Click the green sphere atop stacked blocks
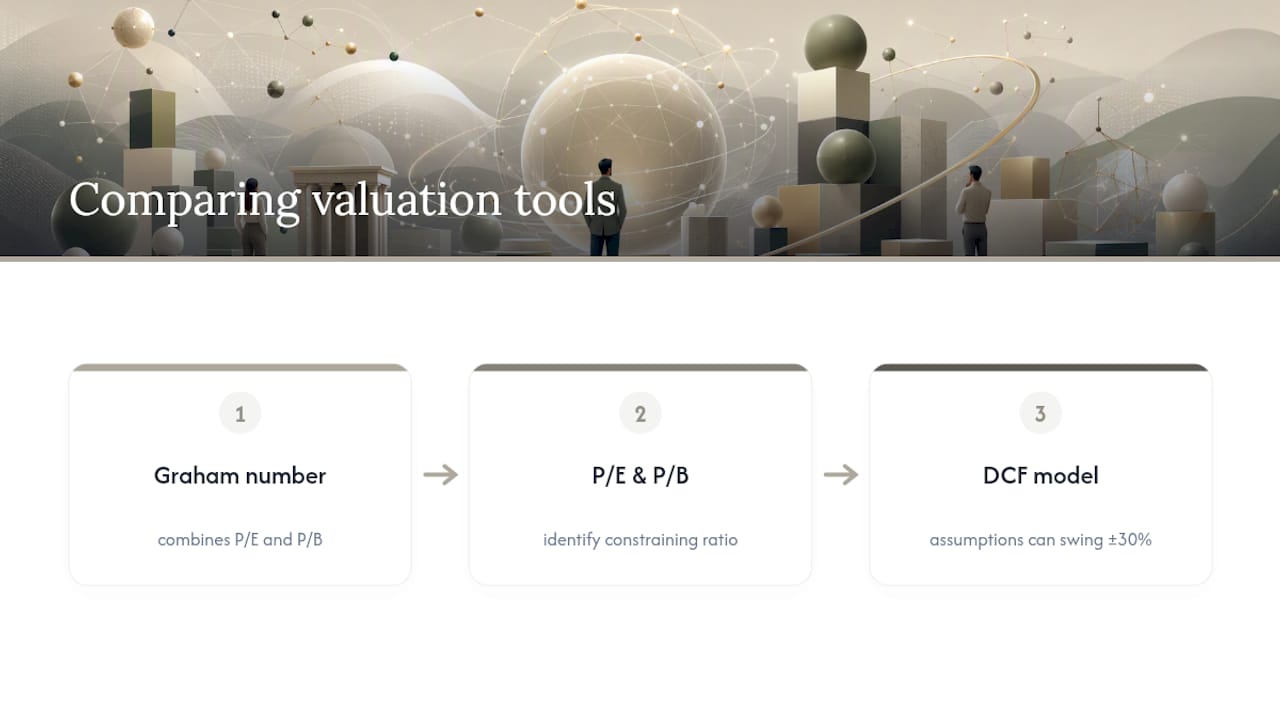This screenshot has width=1280, height=720. (835, 43)
